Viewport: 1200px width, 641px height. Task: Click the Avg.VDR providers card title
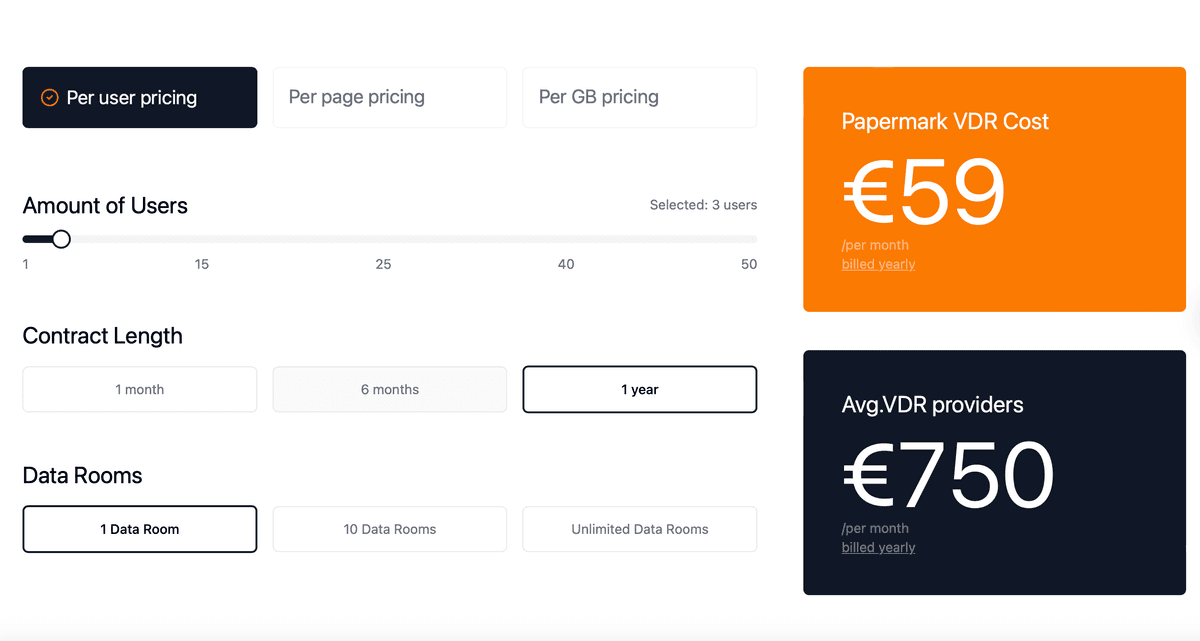933,405
